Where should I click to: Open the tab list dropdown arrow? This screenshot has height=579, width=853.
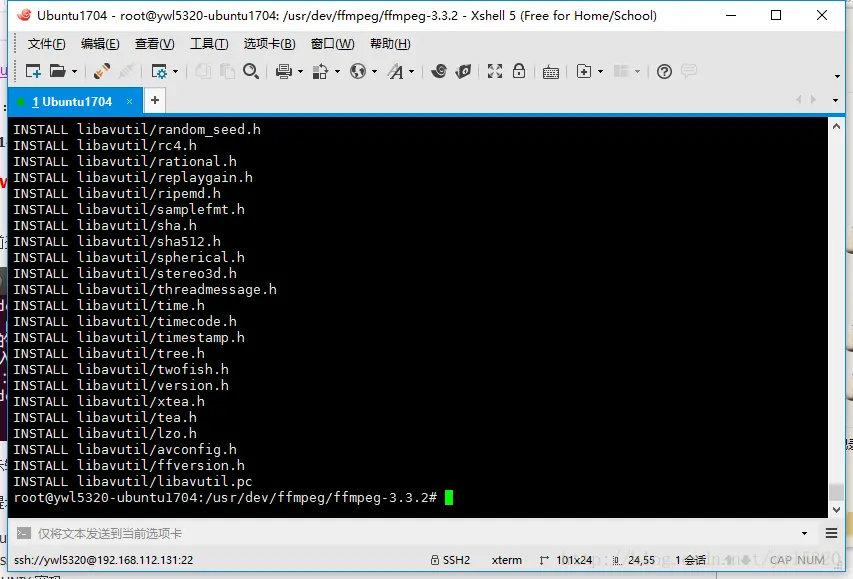click(835, 100)
